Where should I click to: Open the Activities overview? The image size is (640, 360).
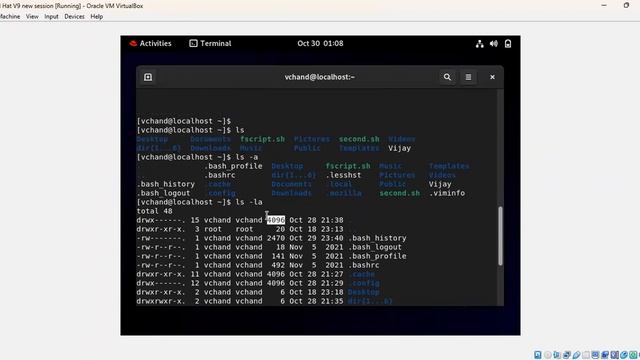click(x=156, y=43)
